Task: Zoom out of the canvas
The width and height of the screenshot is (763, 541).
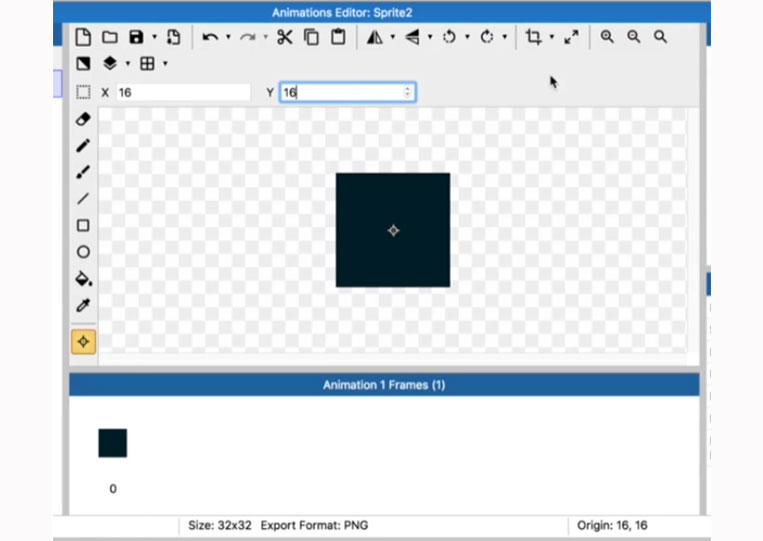Action: click(x=634, y=37)
